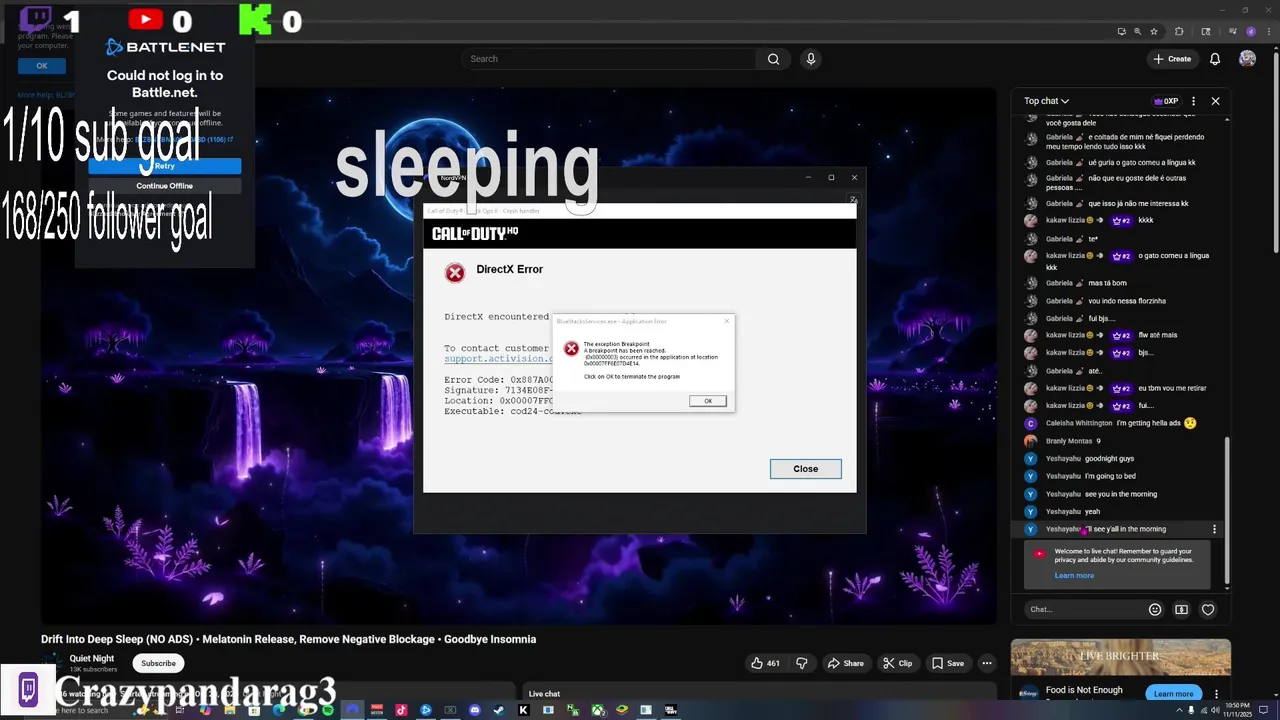Subscribe to the Quiet Night channel
Screen dimensions: 1280x720
158,663
